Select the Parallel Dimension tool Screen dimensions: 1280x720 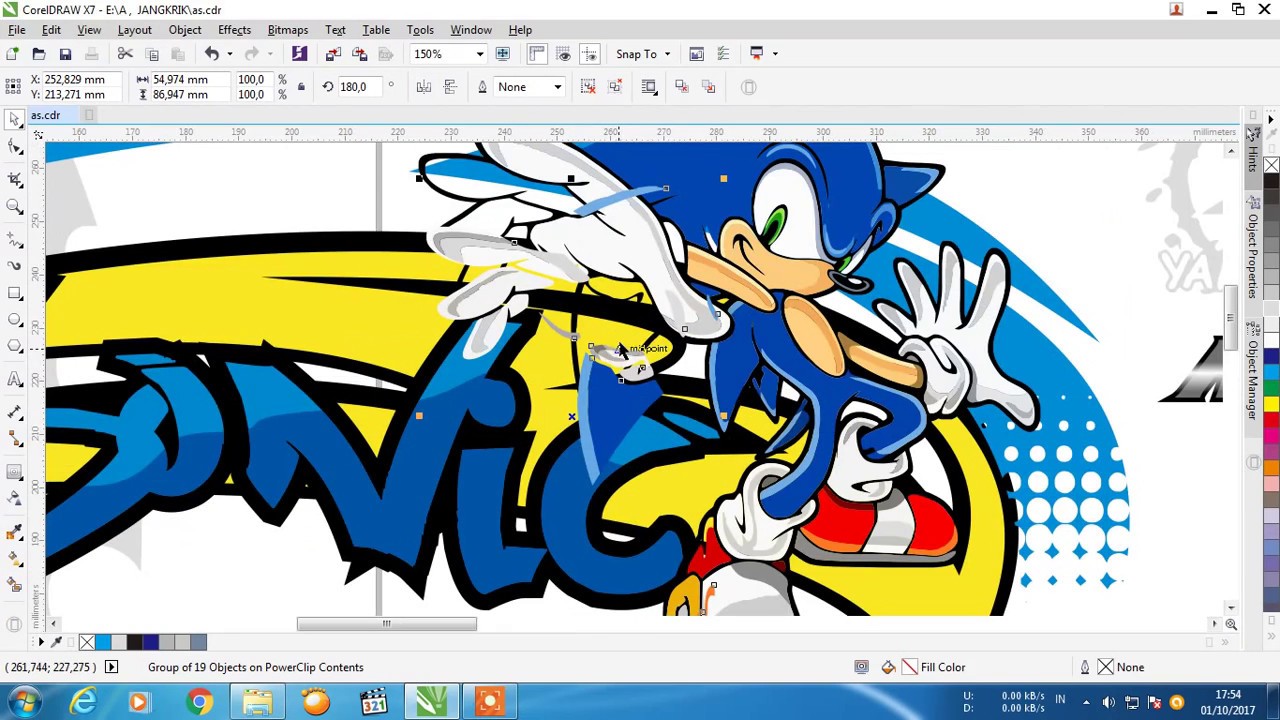[x=15, y=411]
